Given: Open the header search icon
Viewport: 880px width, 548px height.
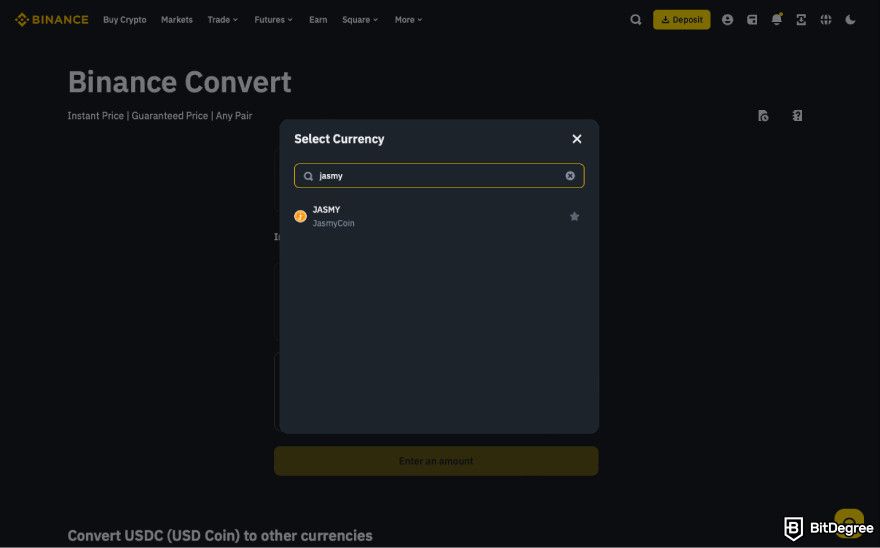Looking at the screenshot, I should (x=635, y=20).
